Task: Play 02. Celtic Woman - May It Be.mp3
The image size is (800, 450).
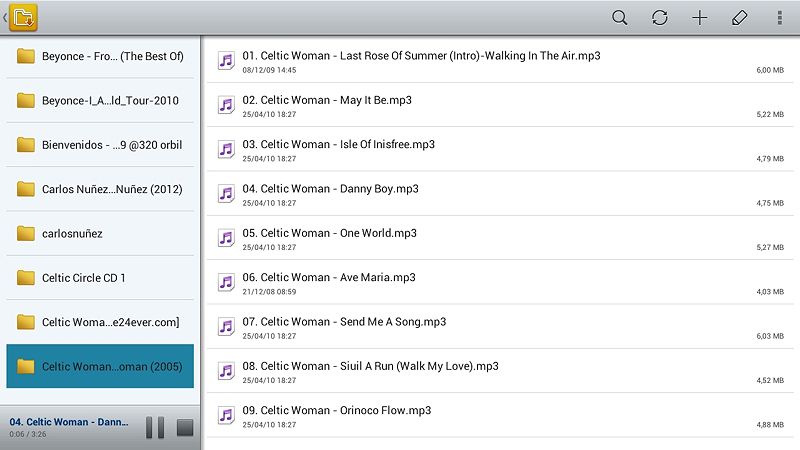Action: 500,105
